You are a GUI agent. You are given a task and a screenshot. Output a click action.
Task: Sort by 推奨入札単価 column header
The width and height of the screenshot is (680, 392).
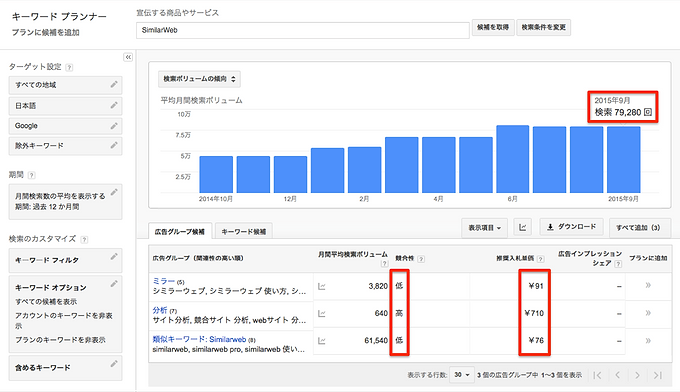point(515,258)
